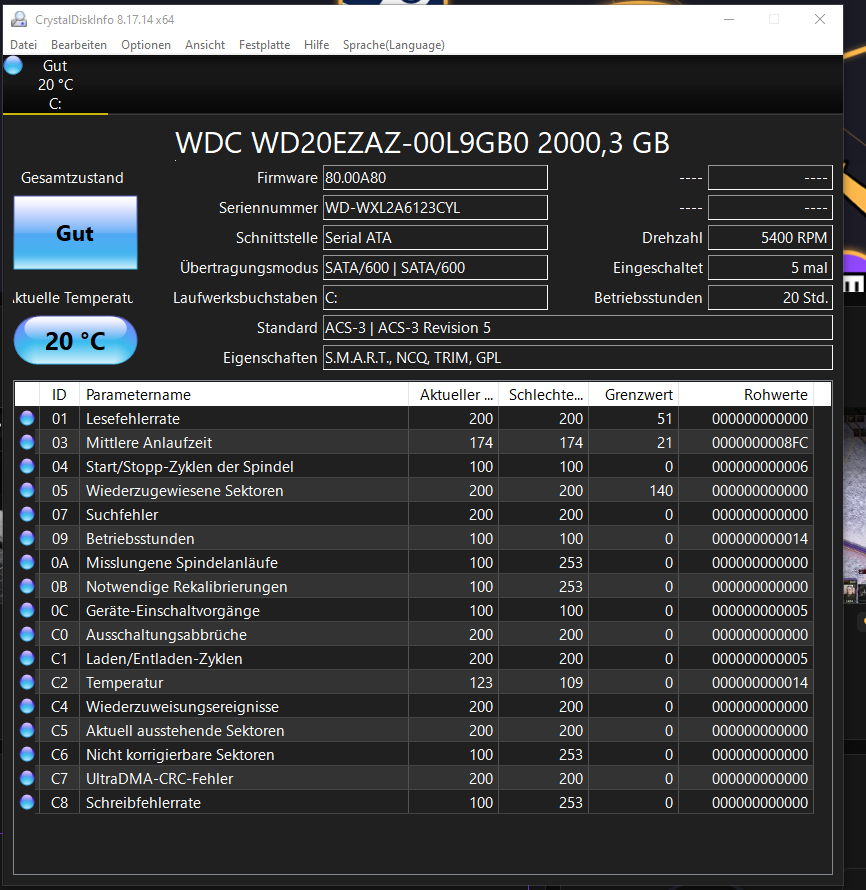866x890 pixels.
Task: Click Grenzwert 140 in Wiederzugewiesene Sektoren row
Action: point(661,490)
